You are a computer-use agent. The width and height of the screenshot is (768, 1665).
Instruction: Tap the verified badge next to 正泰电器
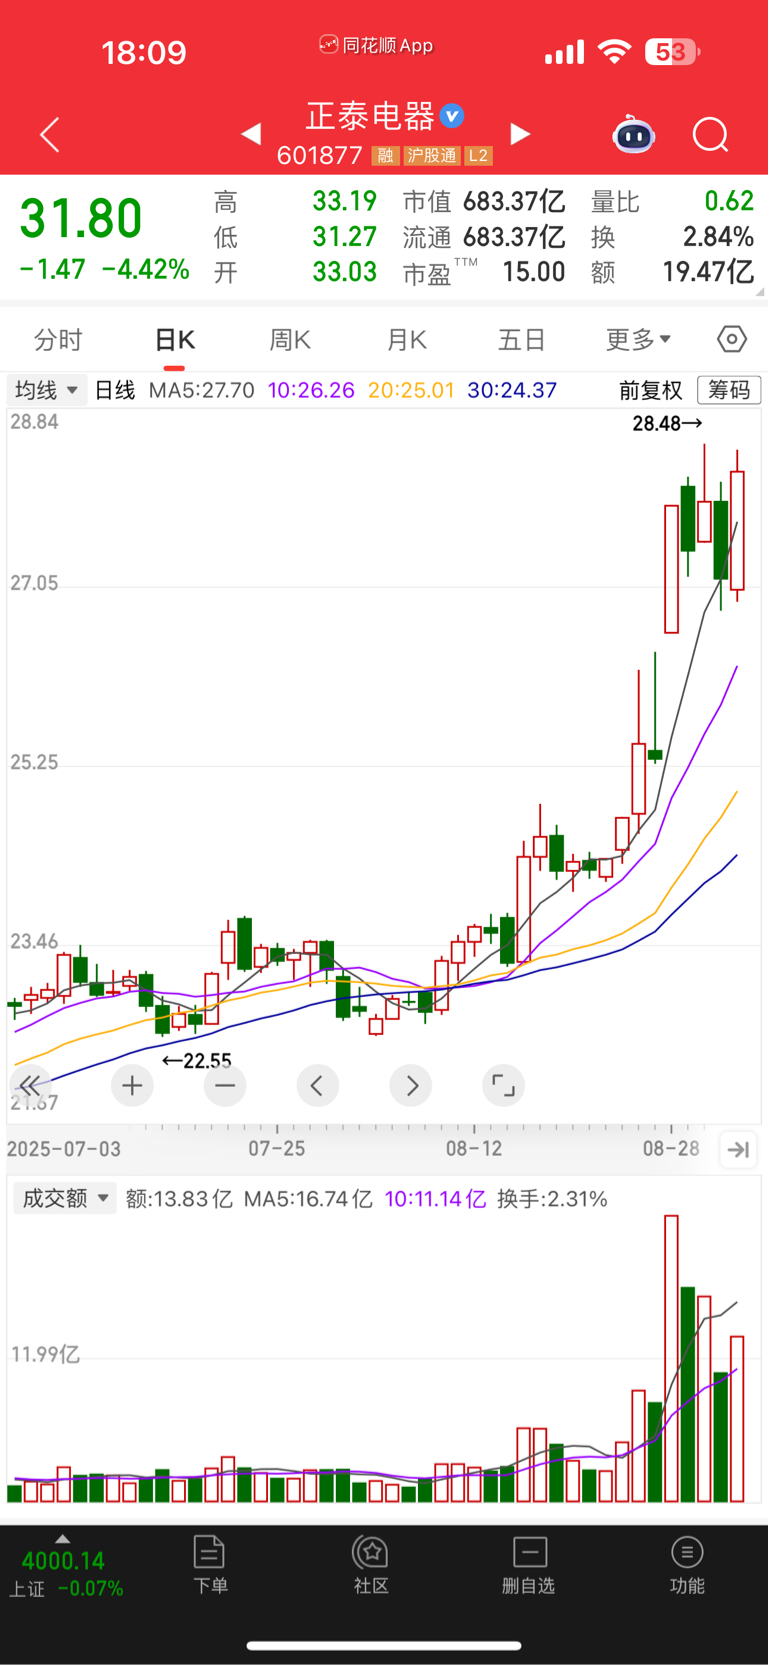pyautogui.click(x=452, y=116)
